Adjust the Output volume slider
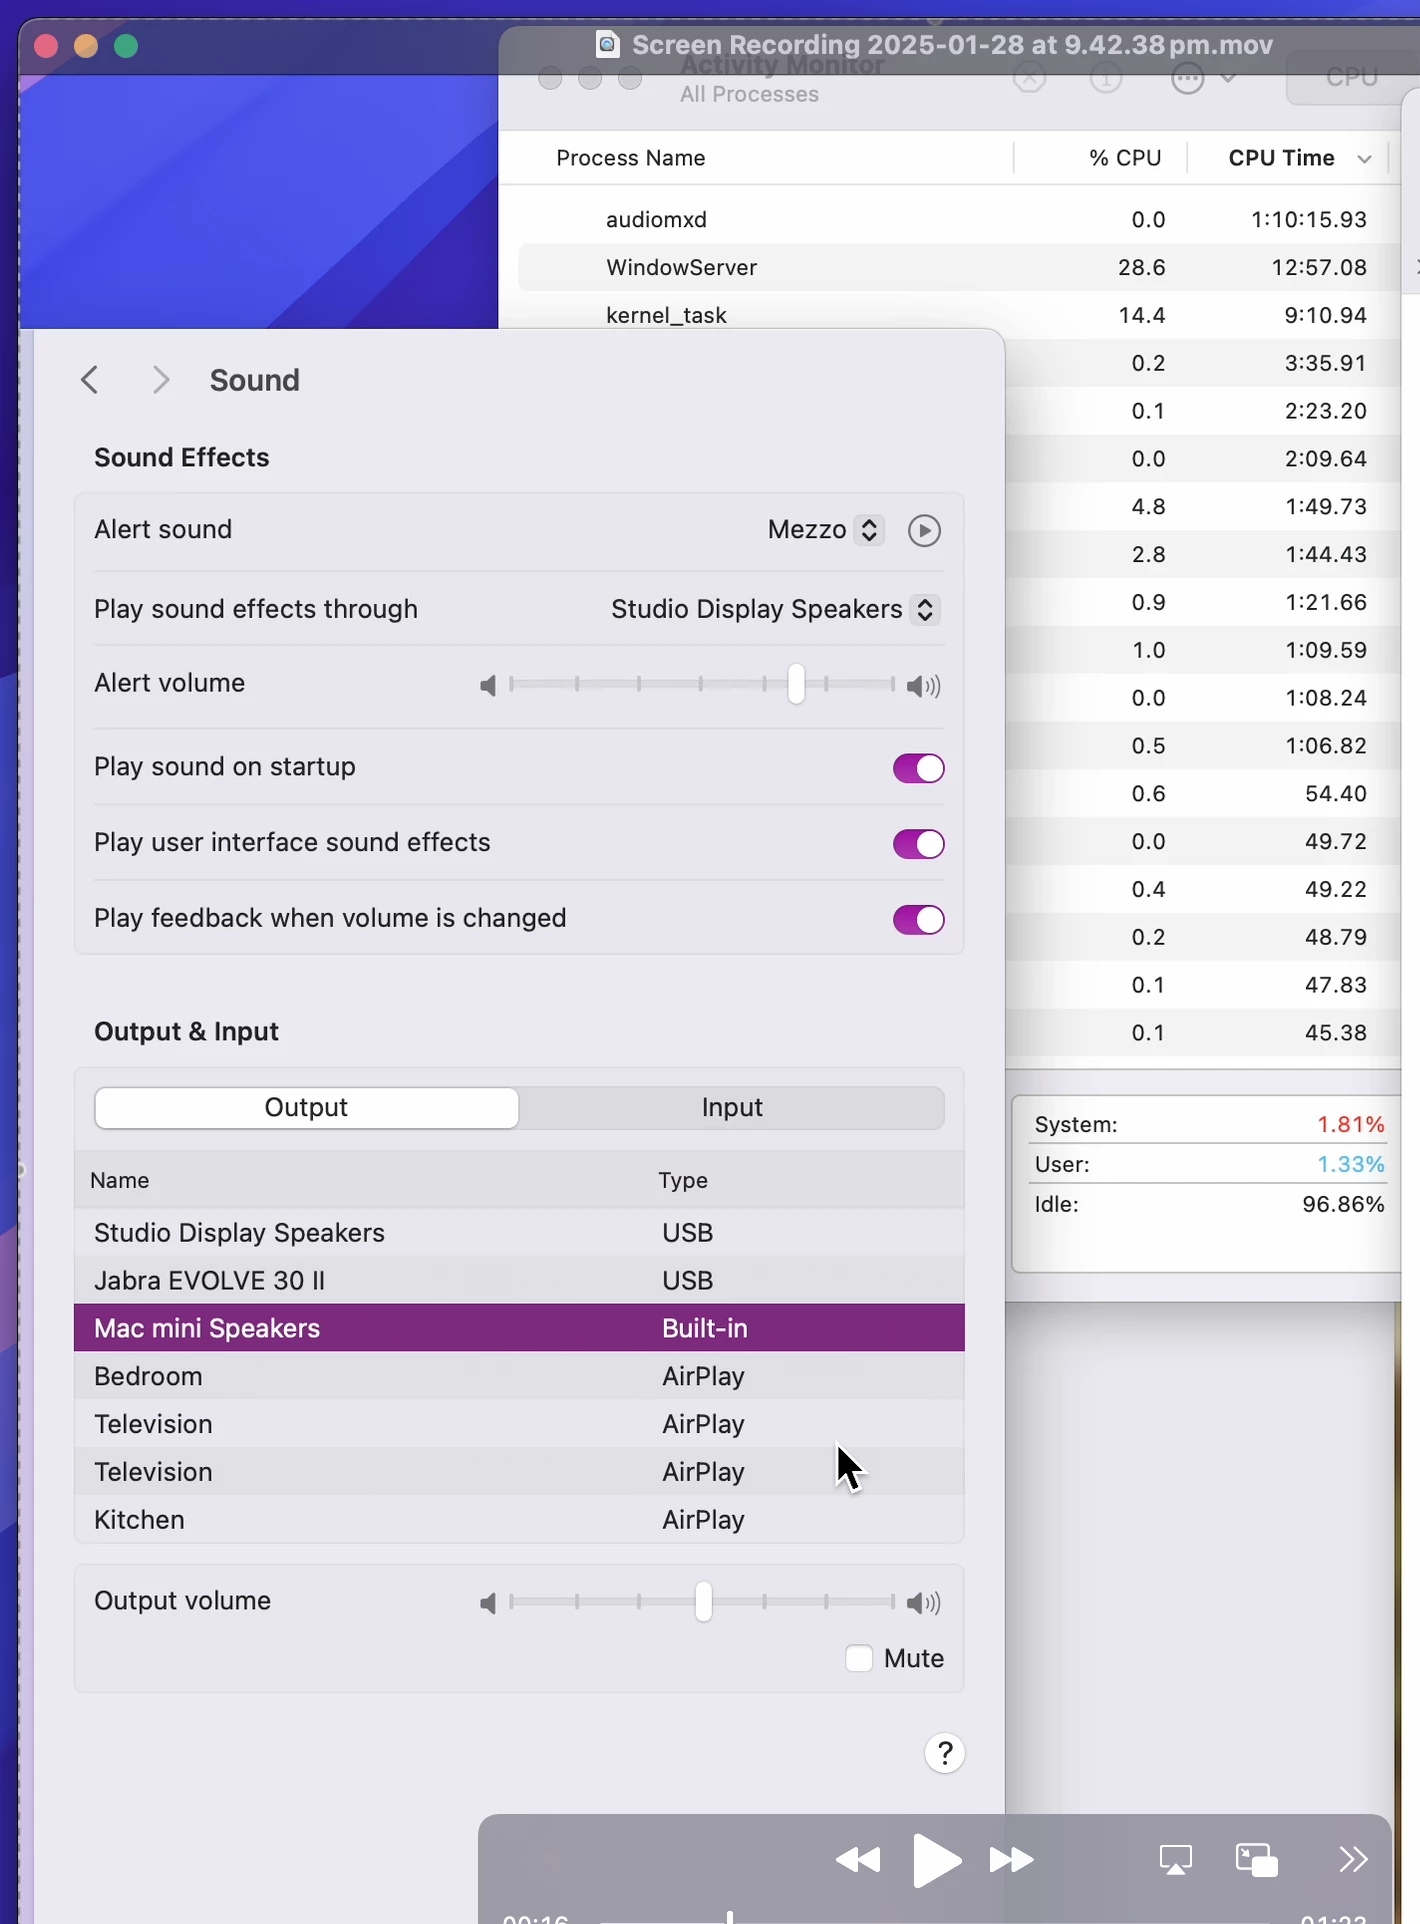1420x1924 pixels. click(704, 1602)
